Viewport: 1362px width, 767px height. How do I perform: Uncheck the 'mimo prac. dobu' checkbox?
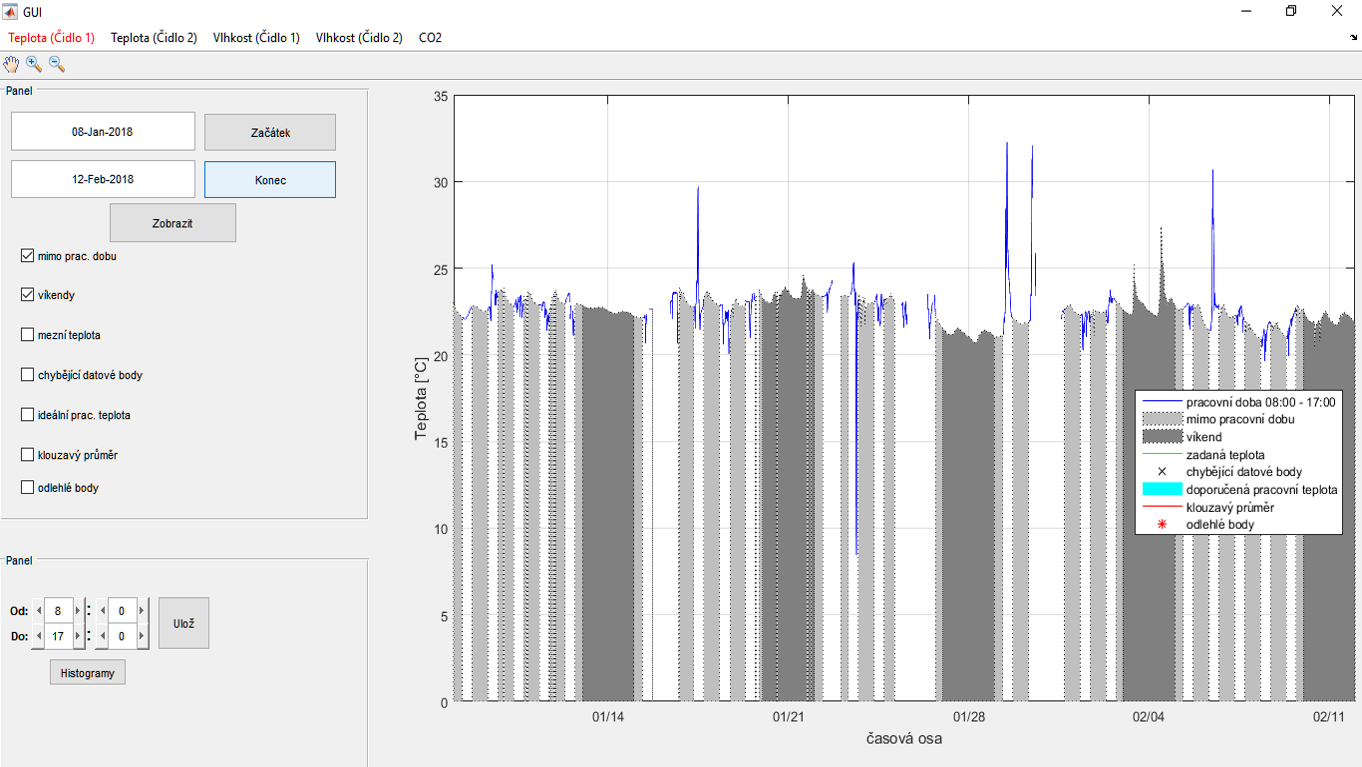click(27, 256)
